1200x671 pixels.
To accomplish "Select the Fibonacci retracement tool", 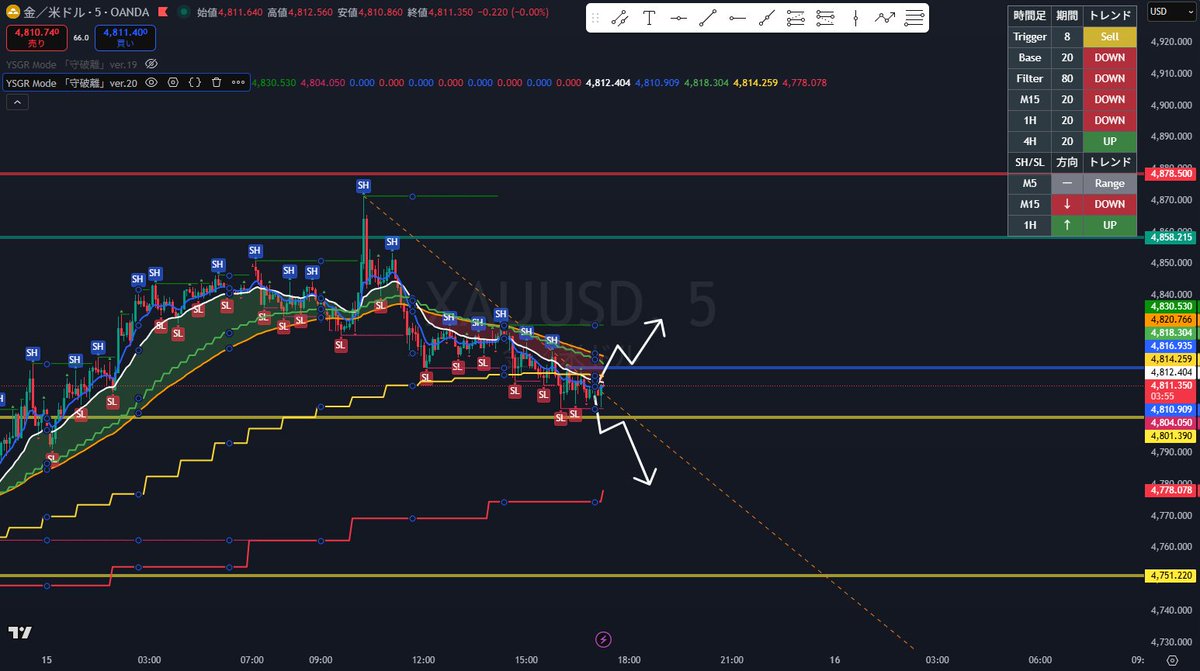I will point(796,18).
